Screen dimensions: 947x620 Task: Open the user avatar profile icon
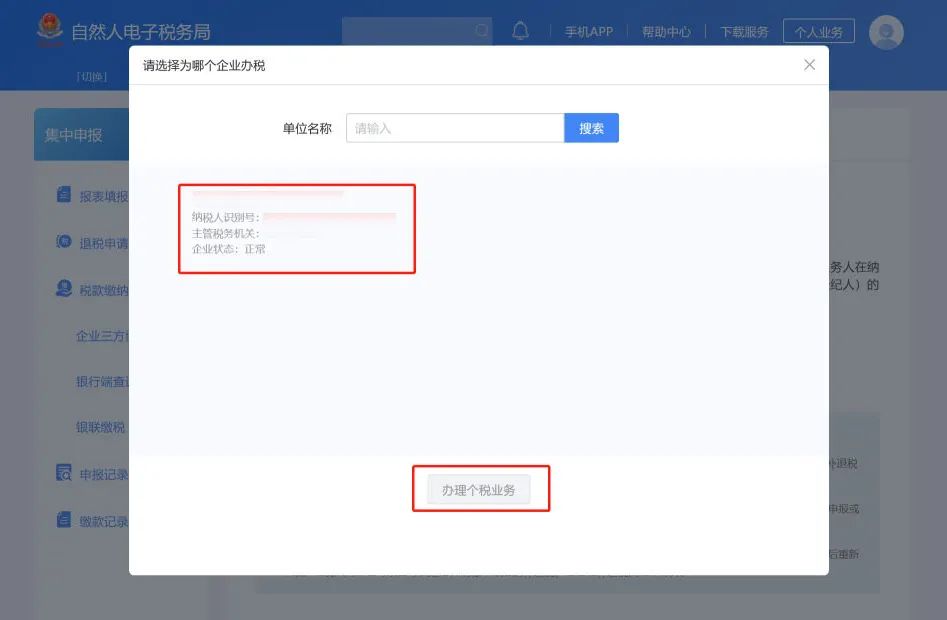click(x=886, y=32)
